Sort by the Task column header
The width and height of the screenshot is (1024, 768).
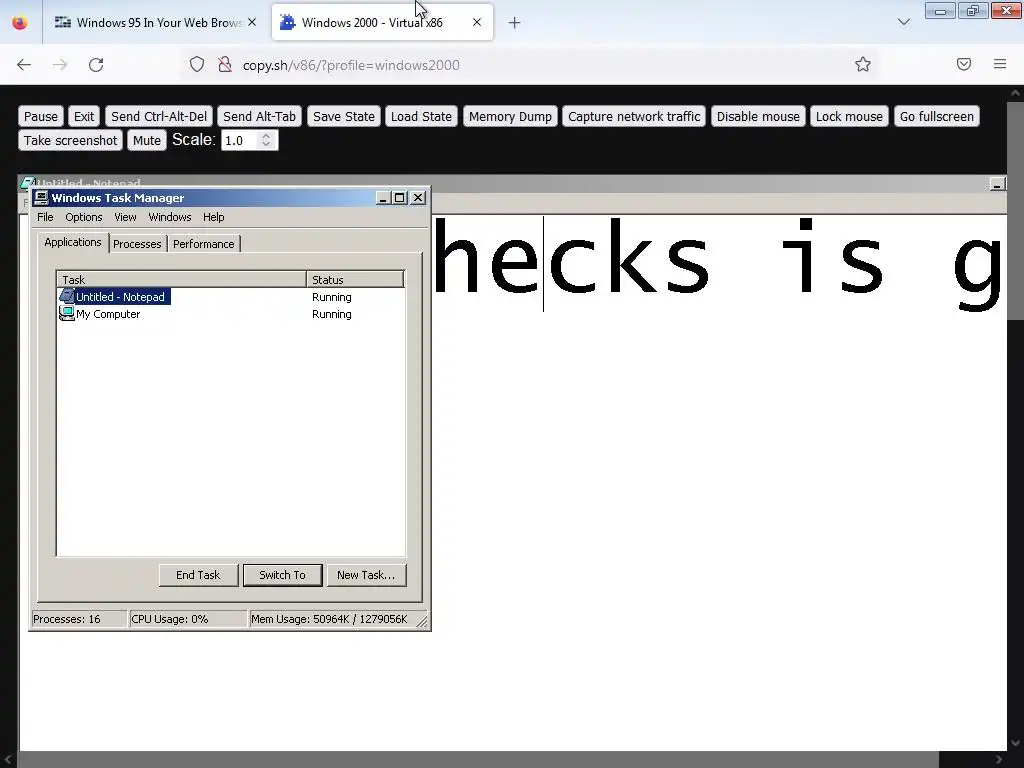[x=182, y=280]
